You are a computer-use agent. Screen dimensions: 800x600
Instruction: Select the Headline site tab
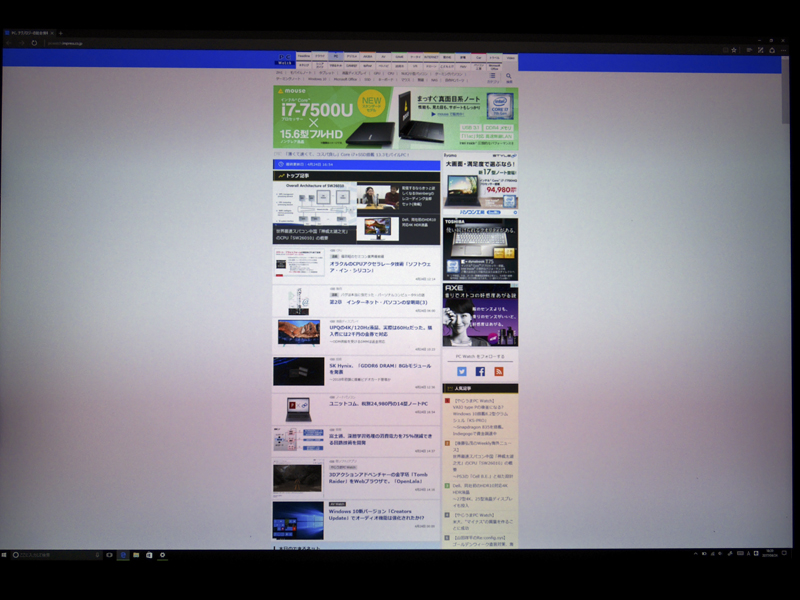coord(304,57)
